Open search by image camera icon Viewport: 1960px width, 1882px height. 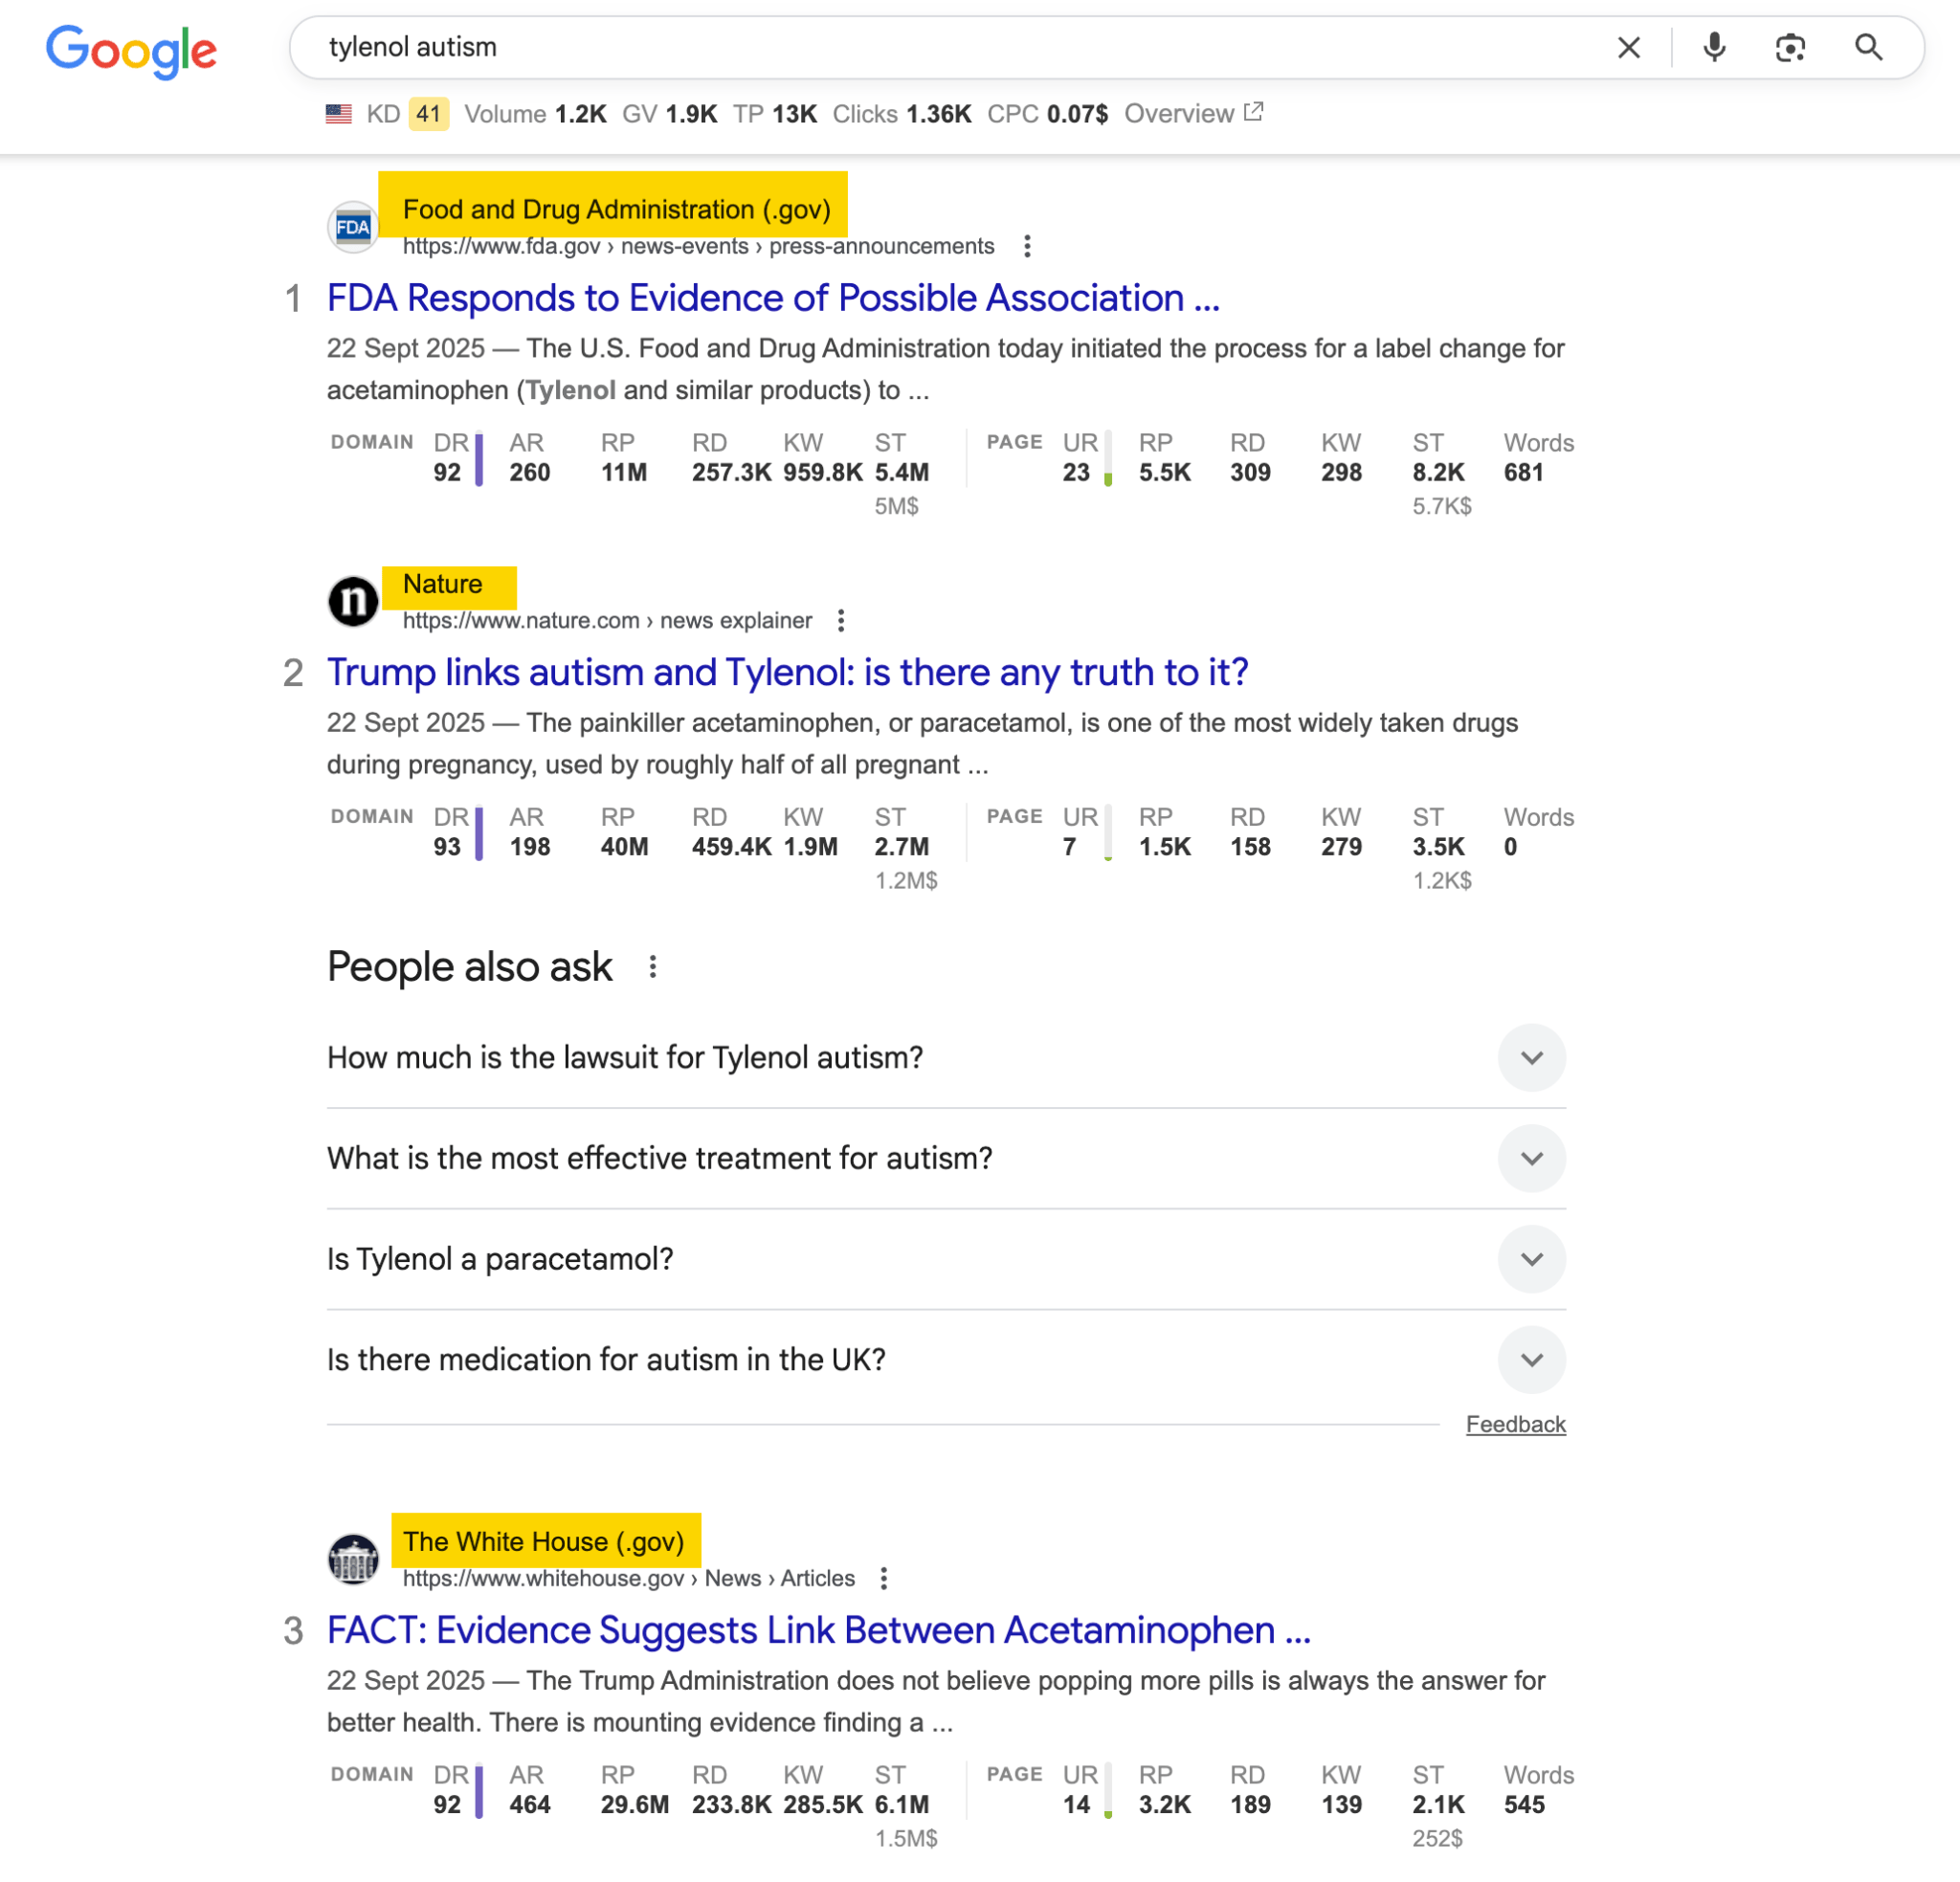1790,47
